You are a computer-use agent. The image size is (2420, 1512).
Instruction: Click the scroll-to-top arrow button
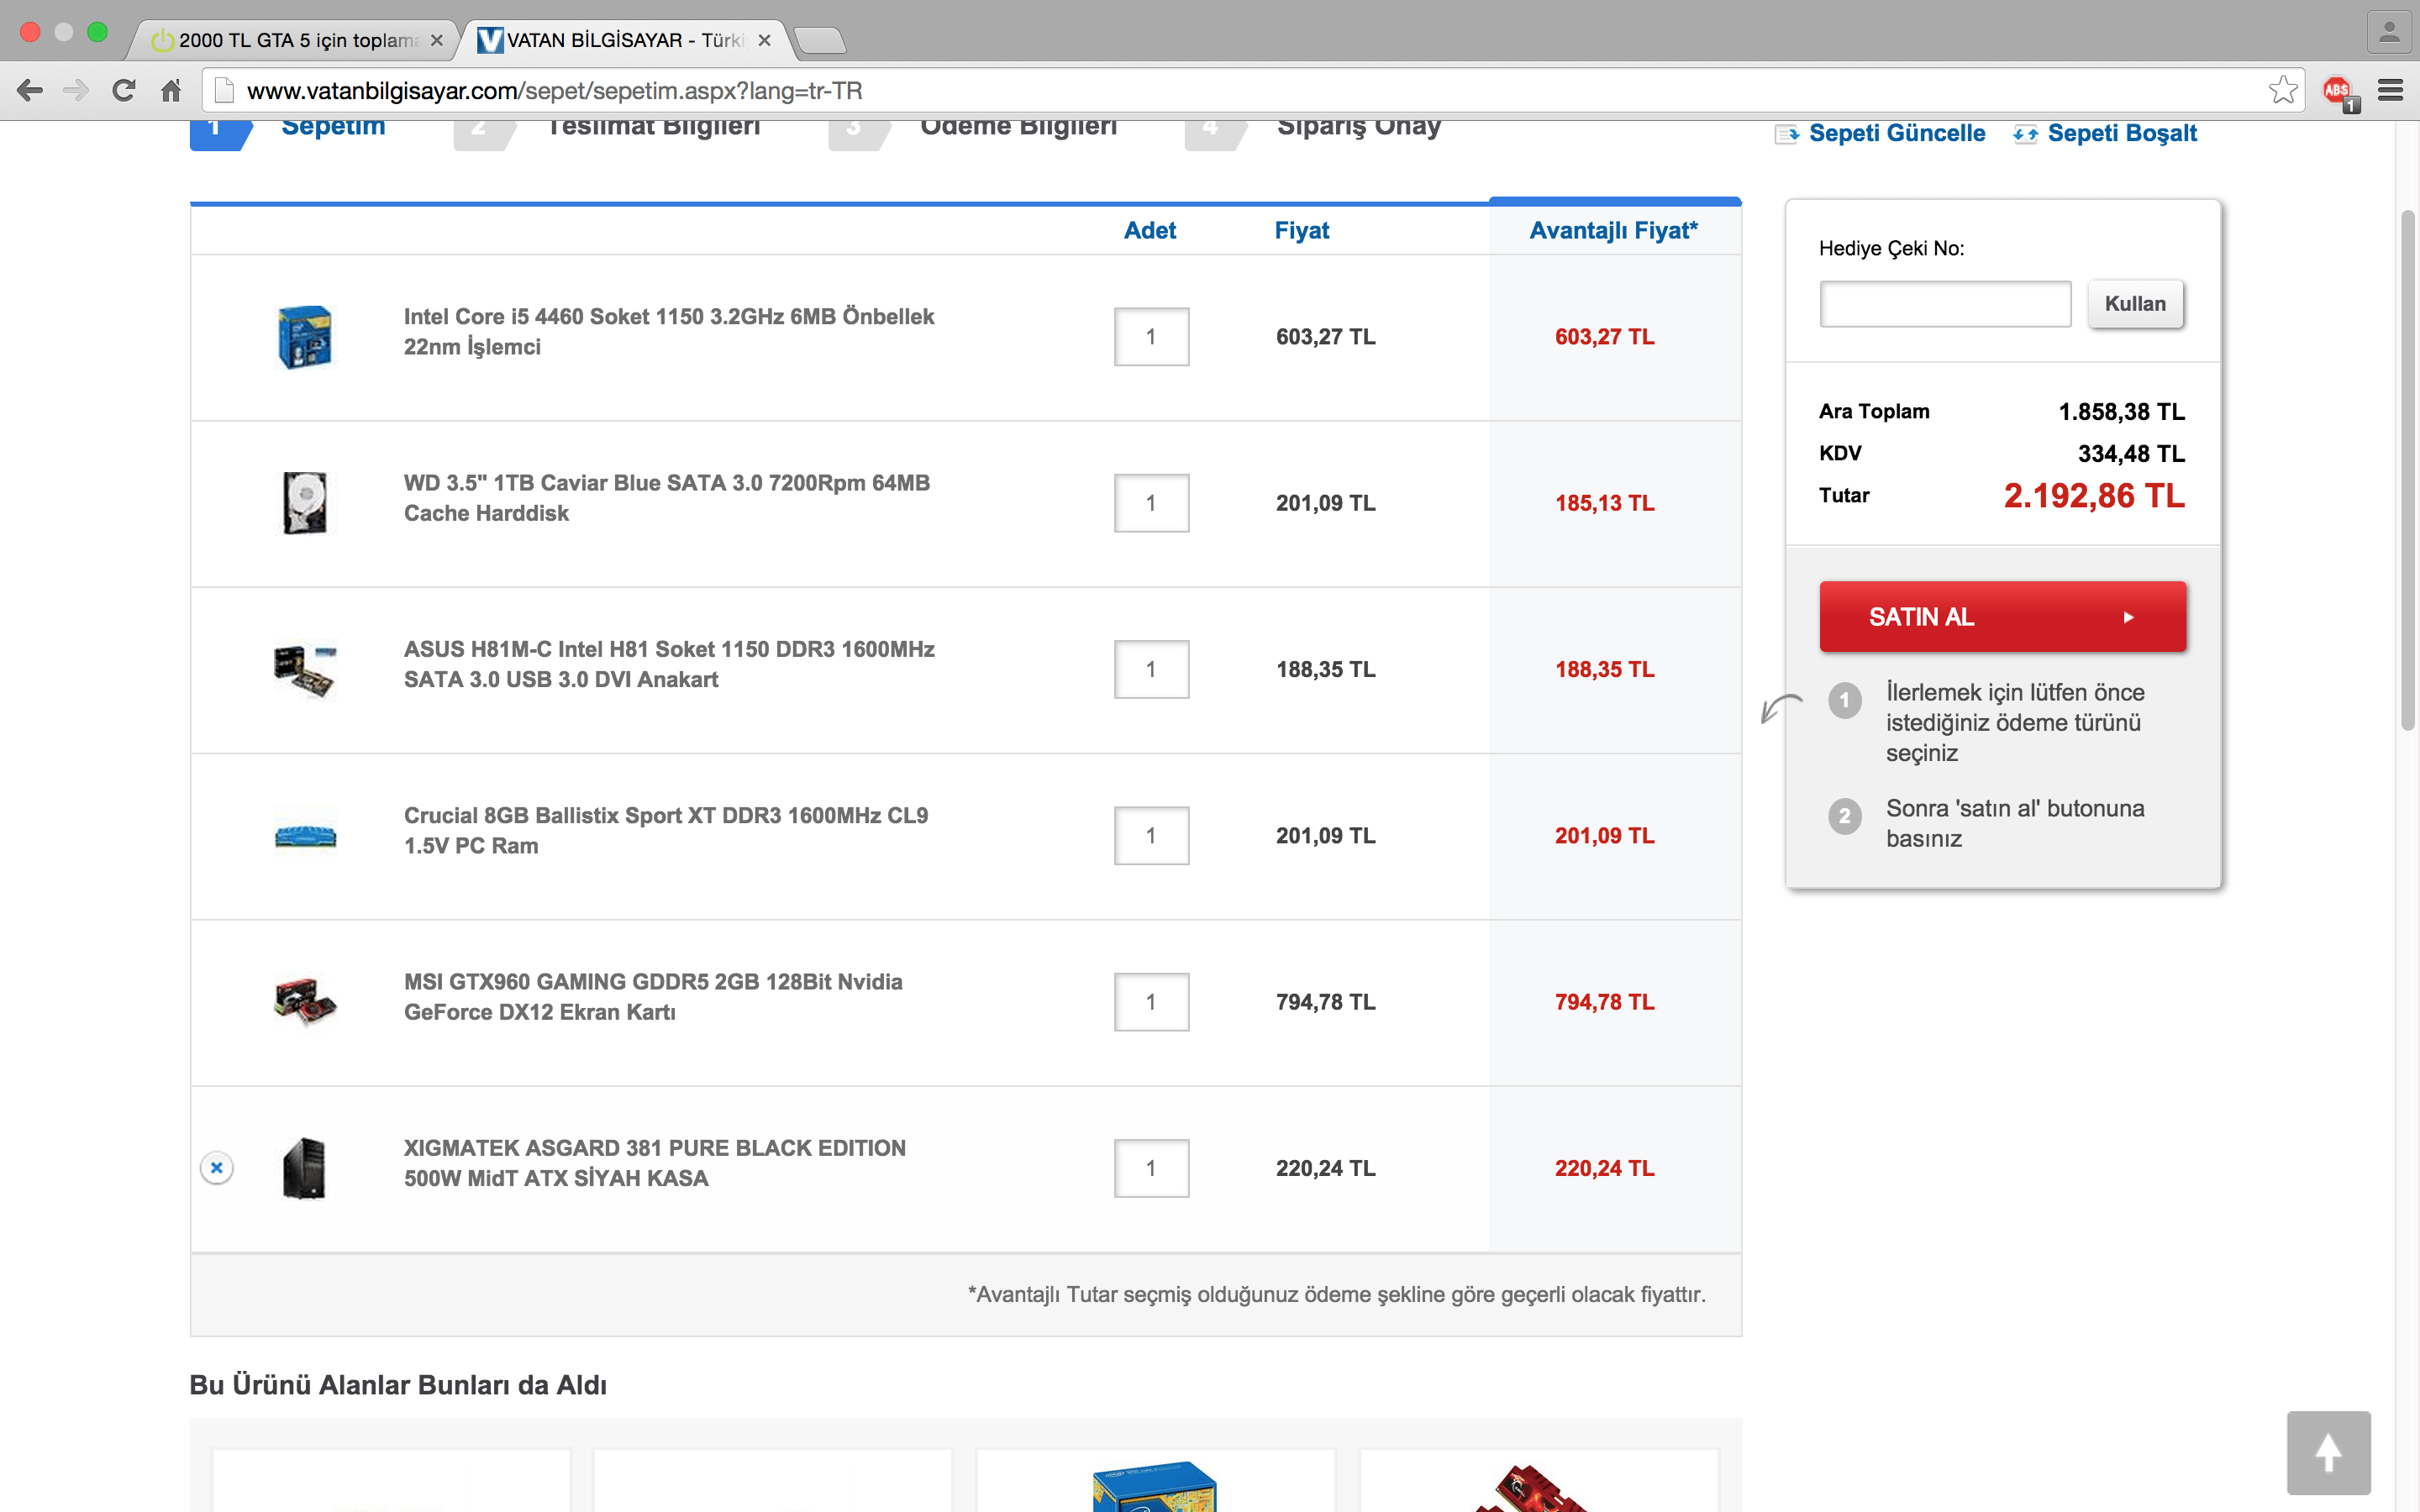[2328, 1452]
